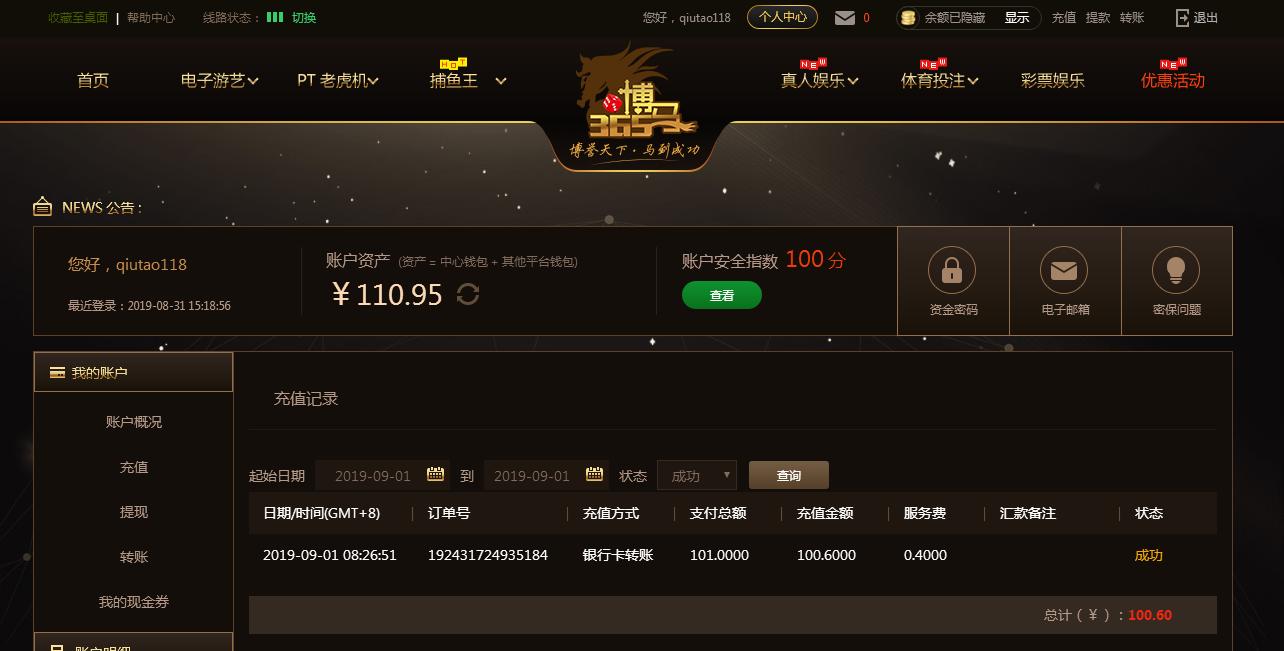Toggle hidden balance with 显示
This screenshot has height=651, width=1284.
coord(1017,18)
